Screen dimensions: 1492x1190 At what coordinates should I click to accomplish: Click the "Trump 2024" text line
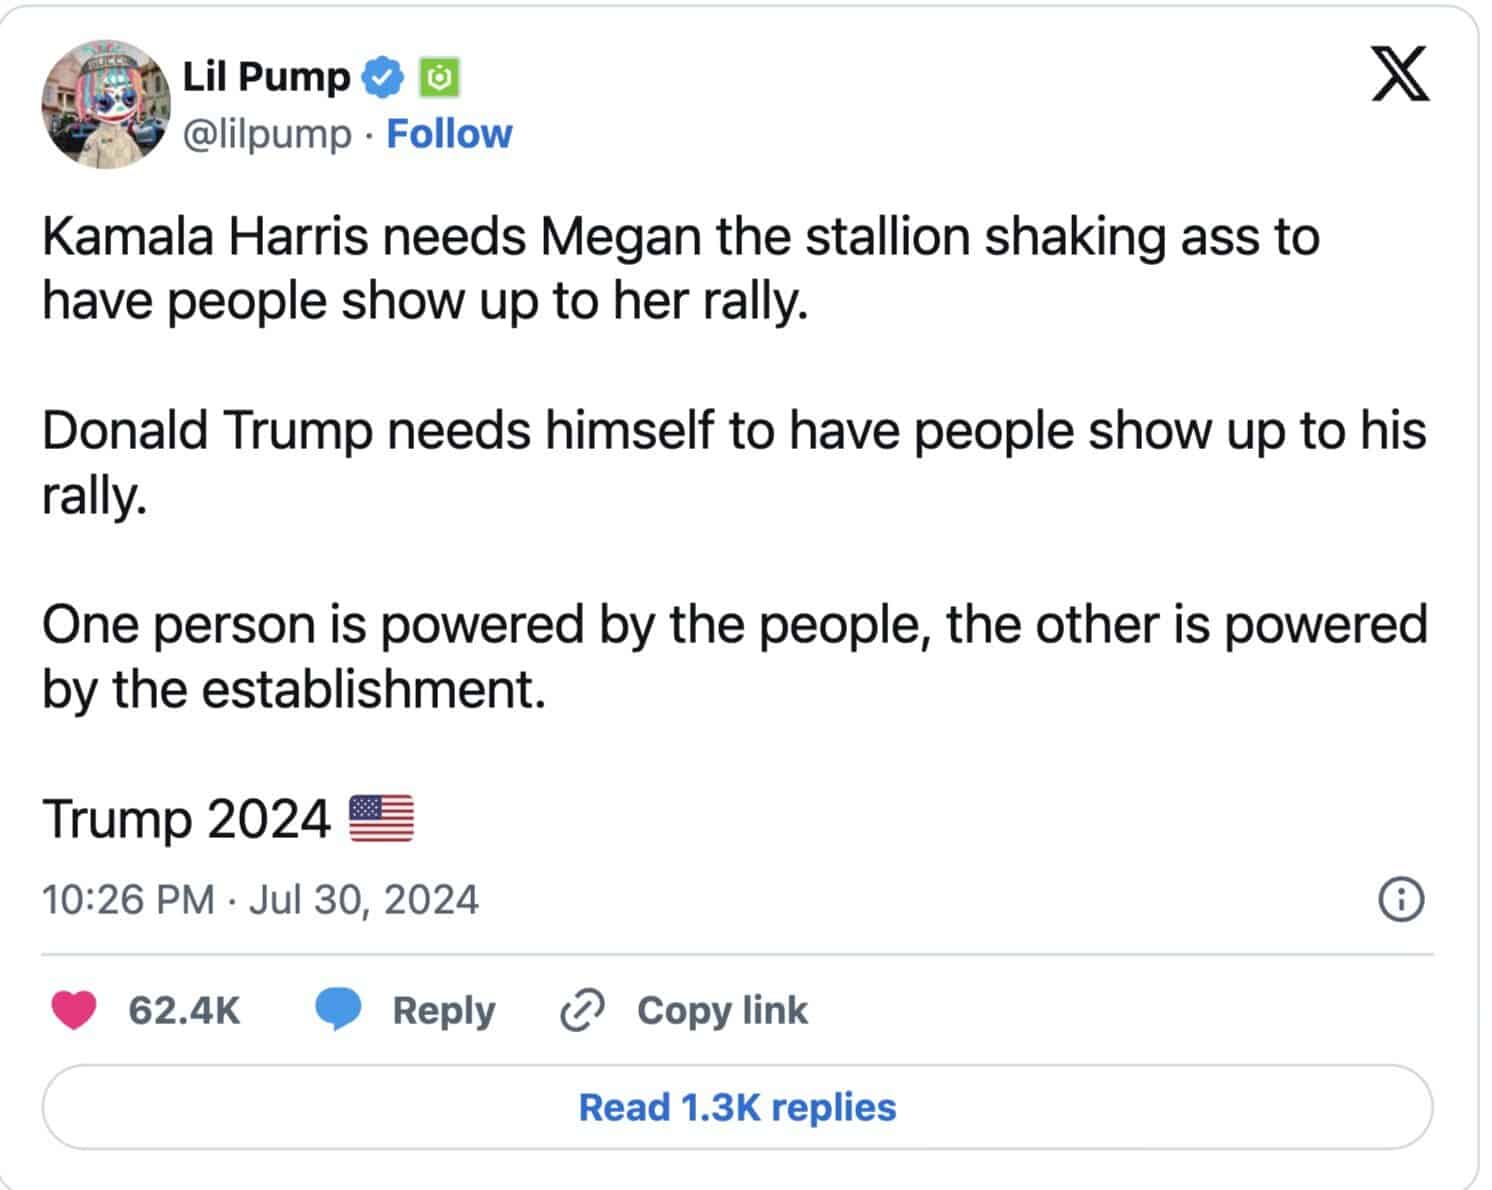click(x=186, y=819)
